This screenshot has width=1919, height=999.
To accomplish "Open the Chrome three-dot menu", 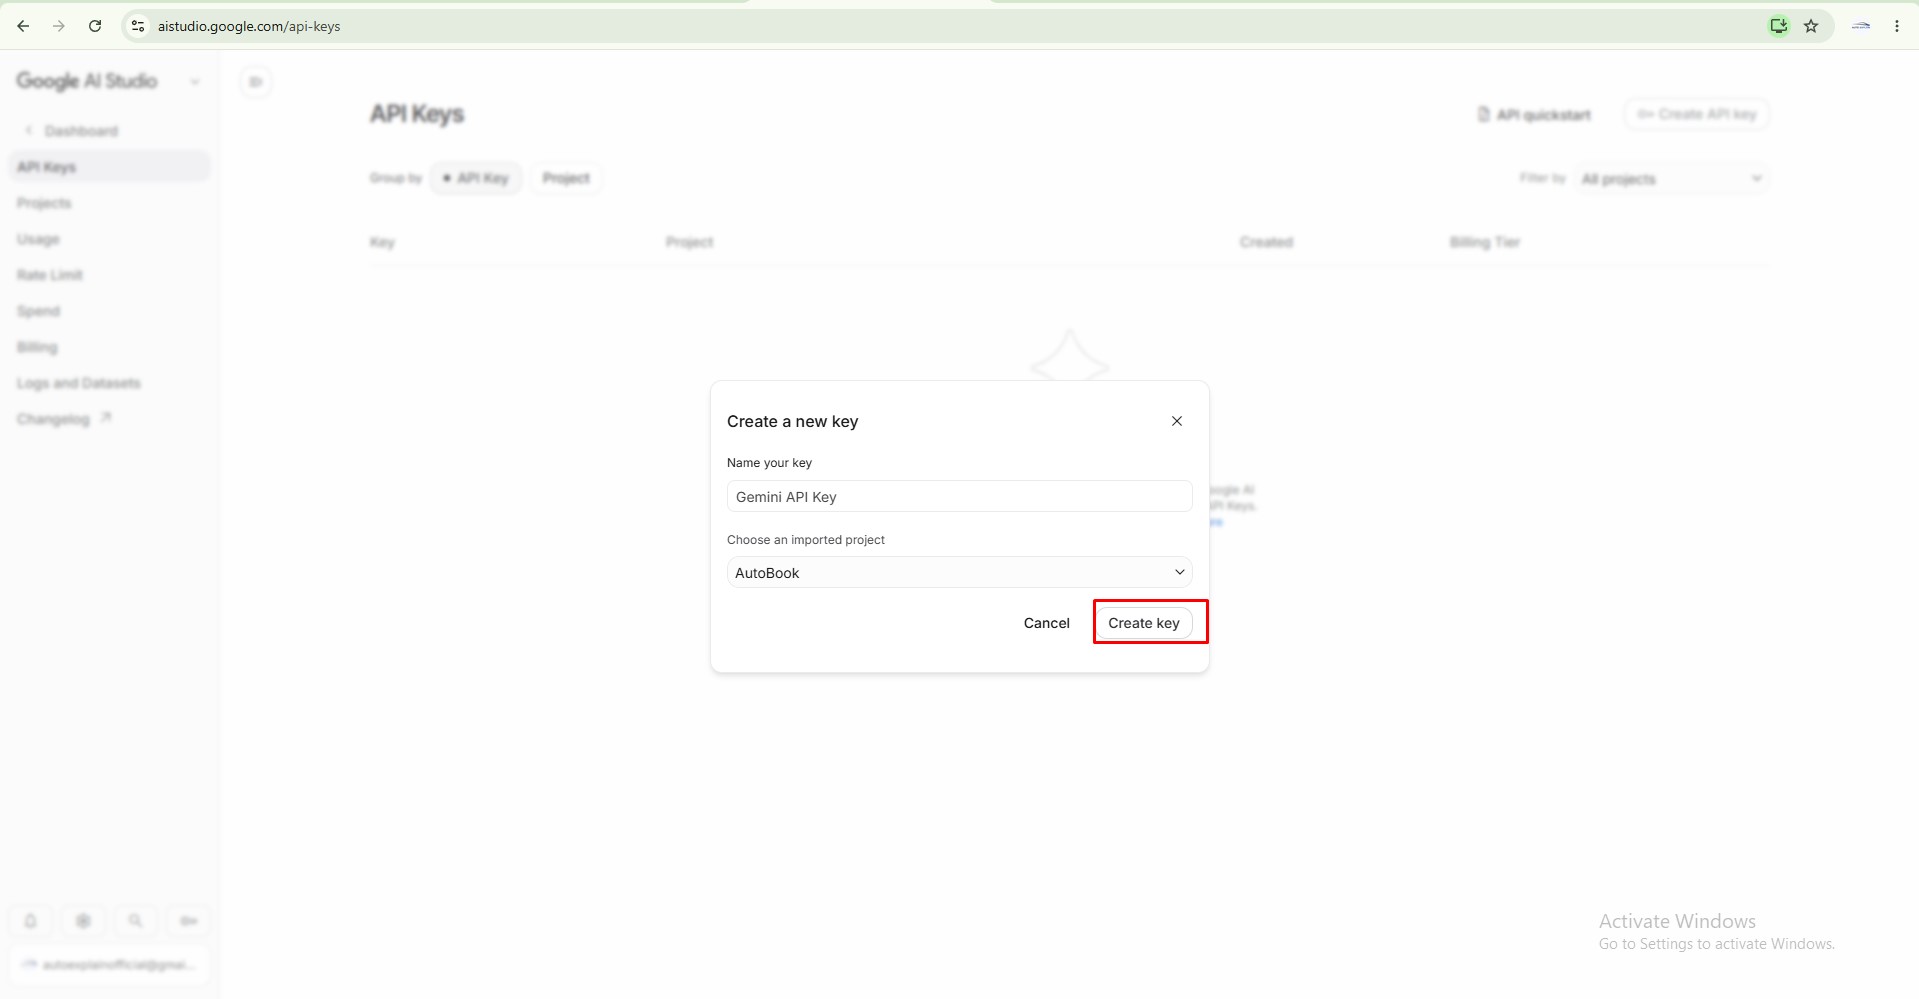I will [1897, 26].
